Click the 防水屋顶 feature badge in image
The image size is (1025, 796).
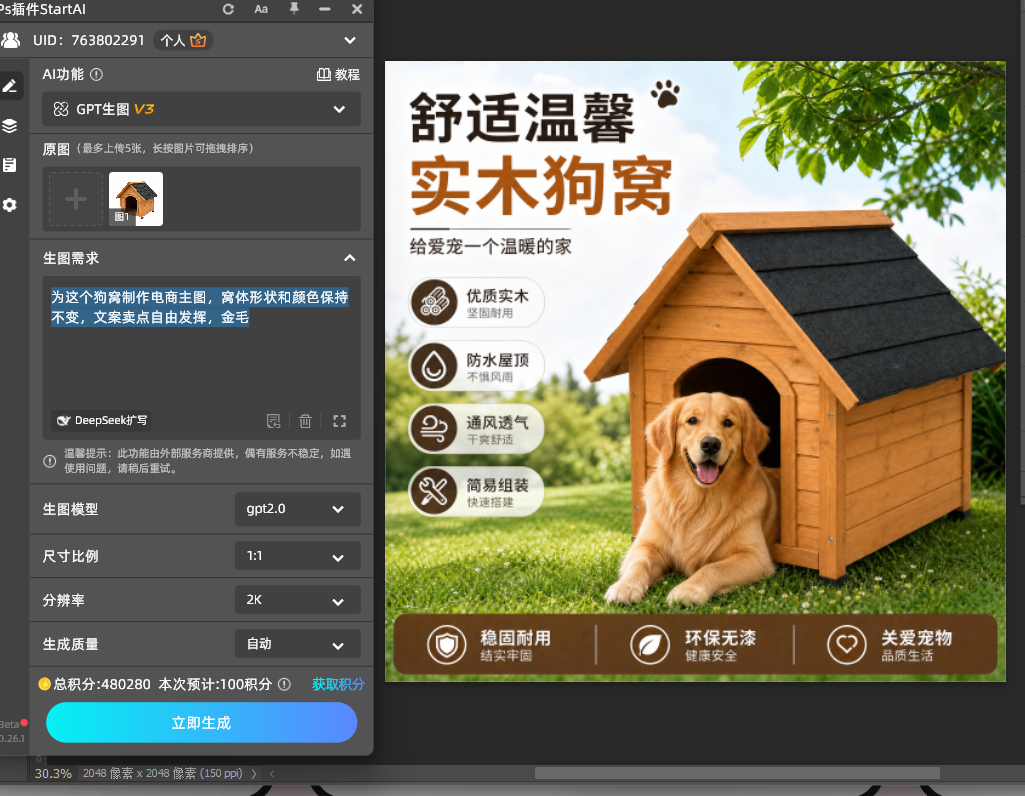point(477,366)
